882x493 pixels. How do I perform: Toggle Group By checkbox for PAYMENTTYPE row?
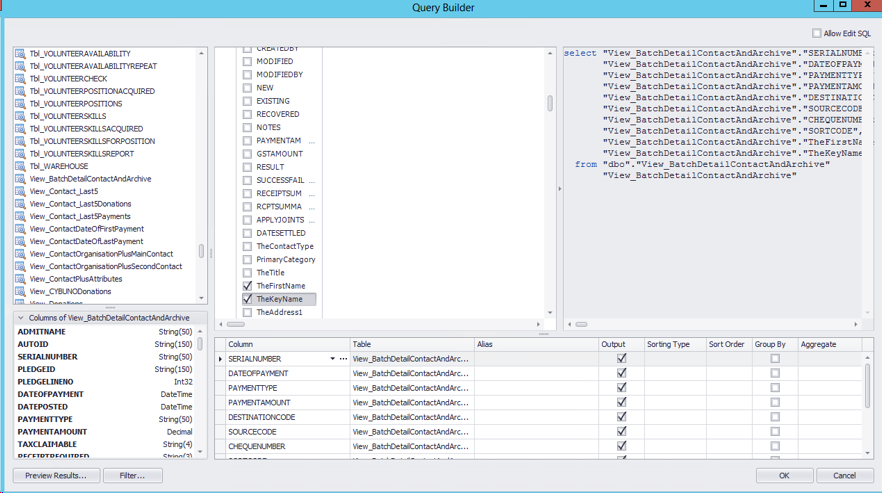click(x=775, y=388)
